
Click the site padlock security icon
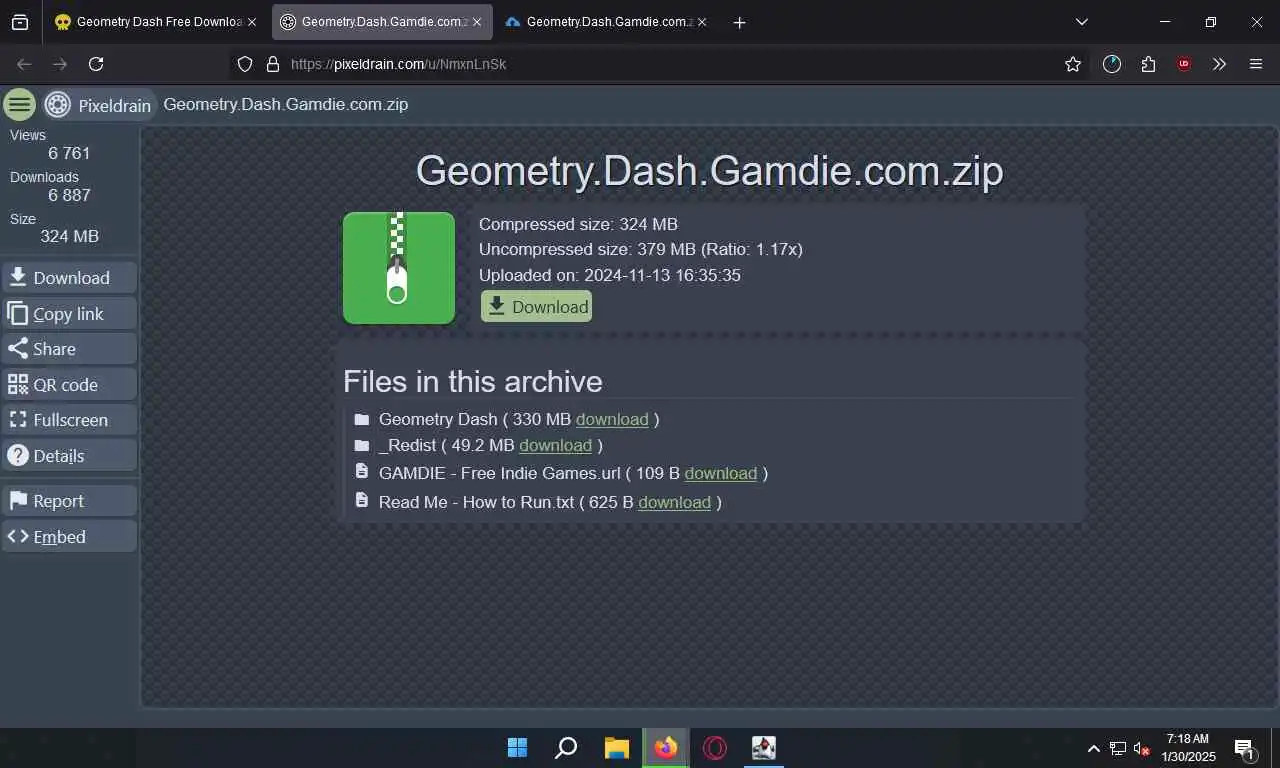273,64
